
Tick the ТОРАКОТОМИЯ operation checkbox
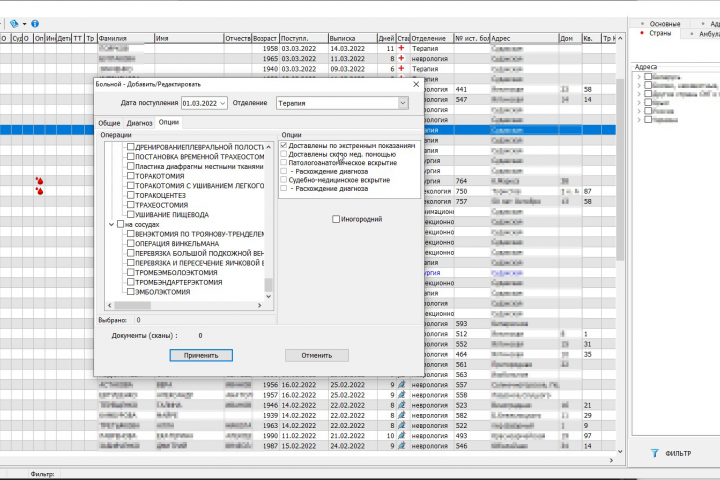(x=130, y=176)
